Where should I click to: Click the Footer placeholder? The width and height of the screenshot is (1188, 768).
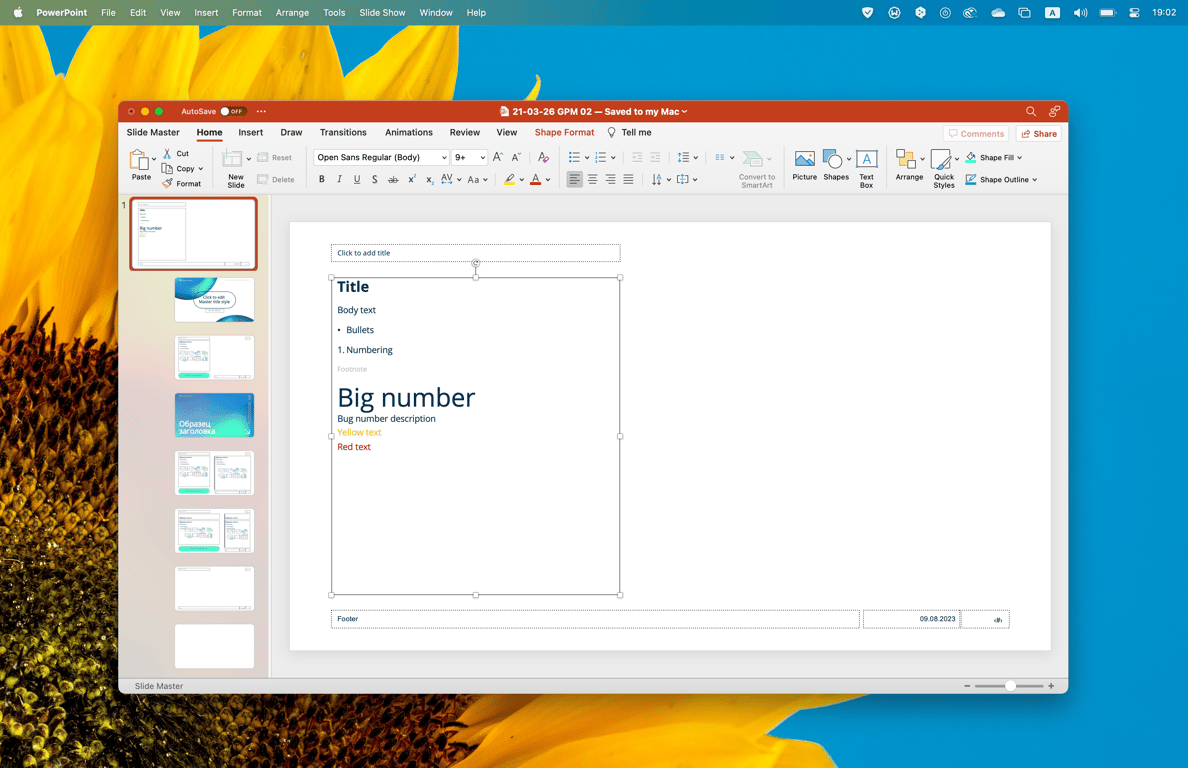click(x=595, y=619)
